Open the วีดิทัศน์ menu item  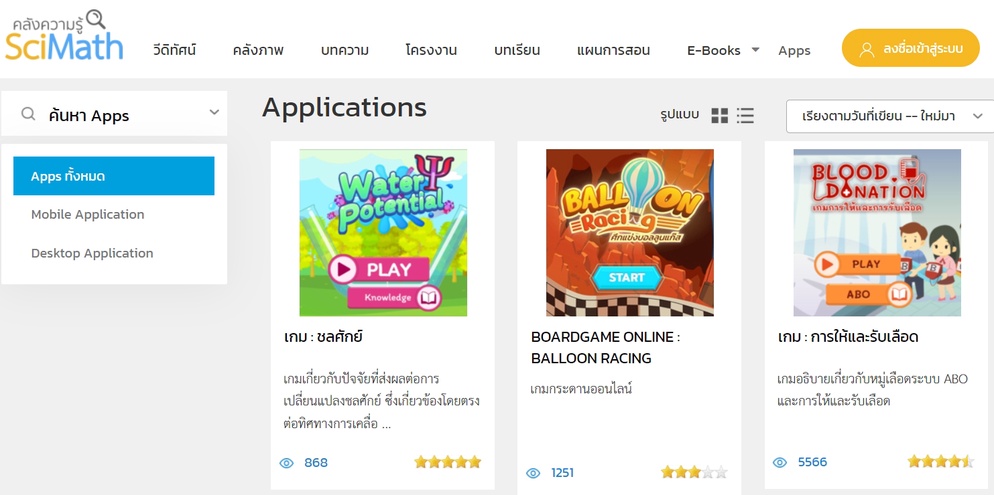tap(174, 50)
